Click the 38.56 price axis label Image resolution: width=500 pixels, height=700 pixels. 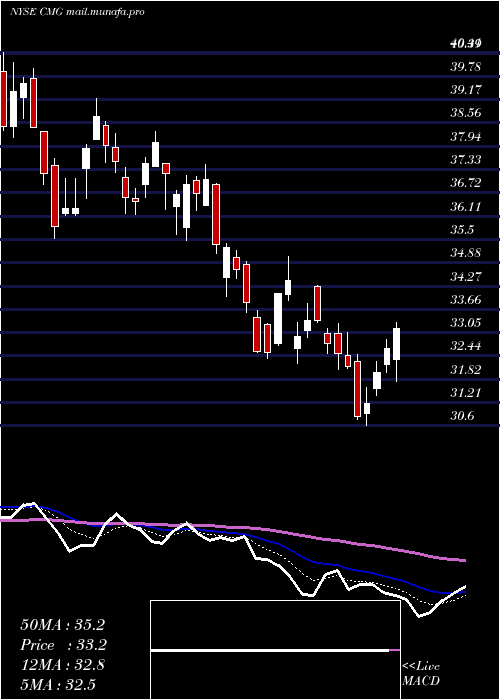(465, 113)
